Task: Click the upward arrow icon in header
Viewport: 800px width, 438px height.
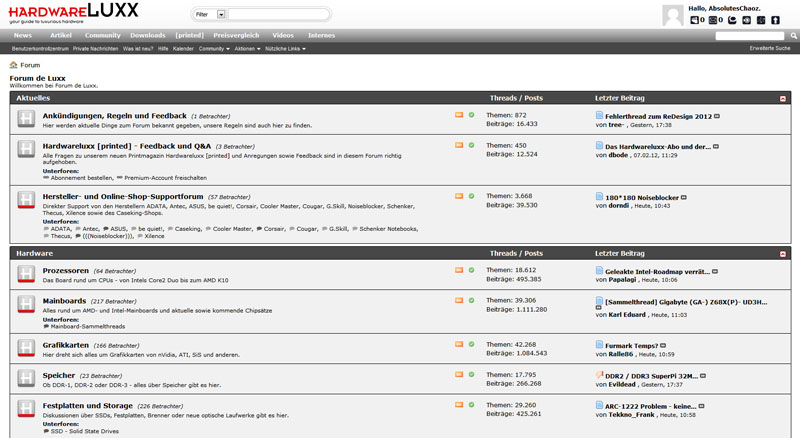Action: 775,20
